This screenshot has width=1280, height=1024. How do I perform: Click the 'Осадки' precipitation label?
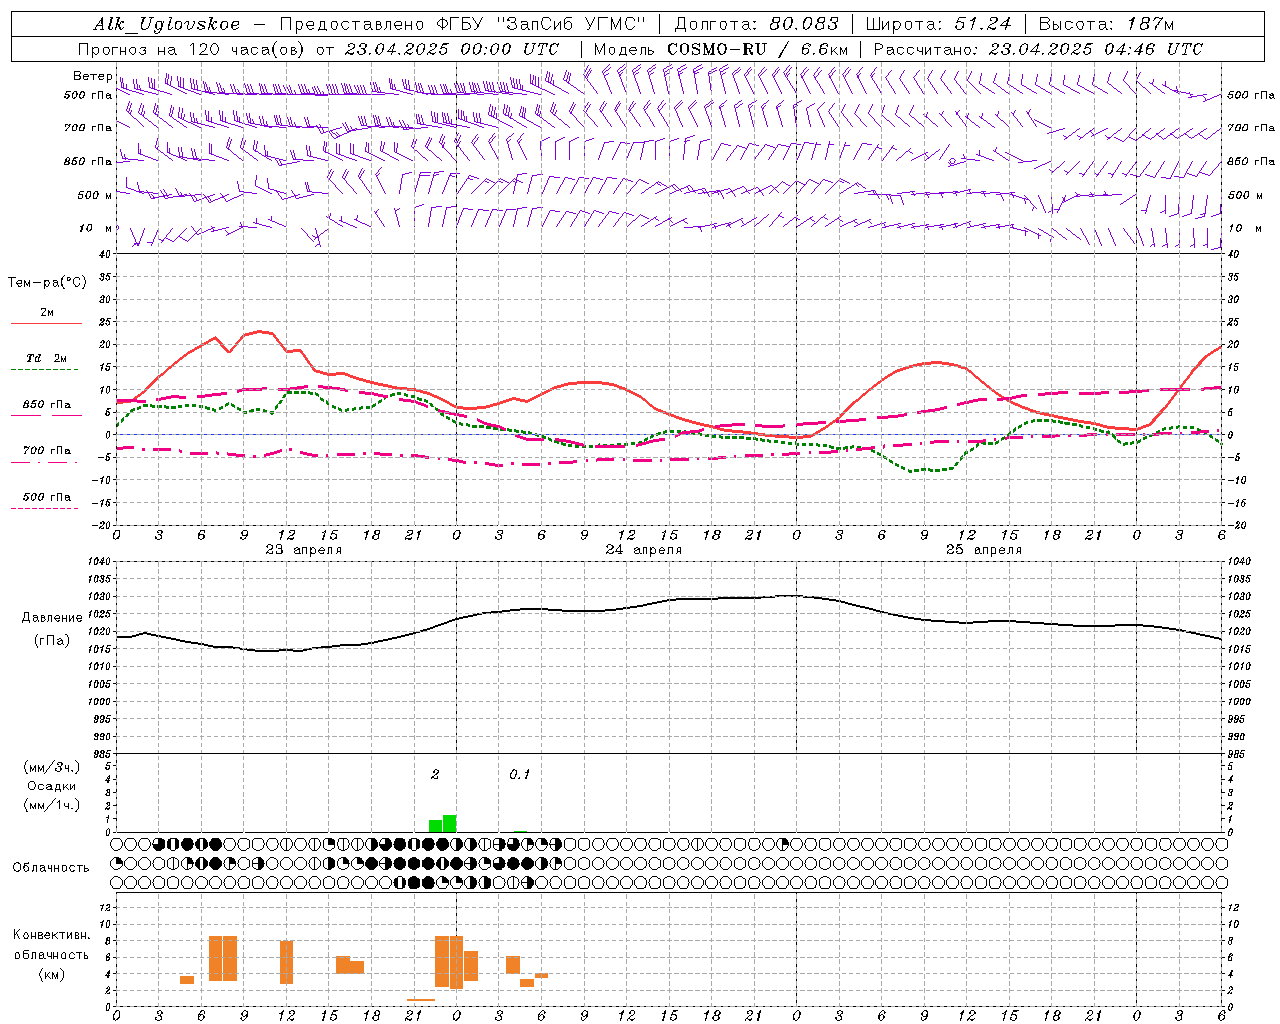[x=52, y=787]
